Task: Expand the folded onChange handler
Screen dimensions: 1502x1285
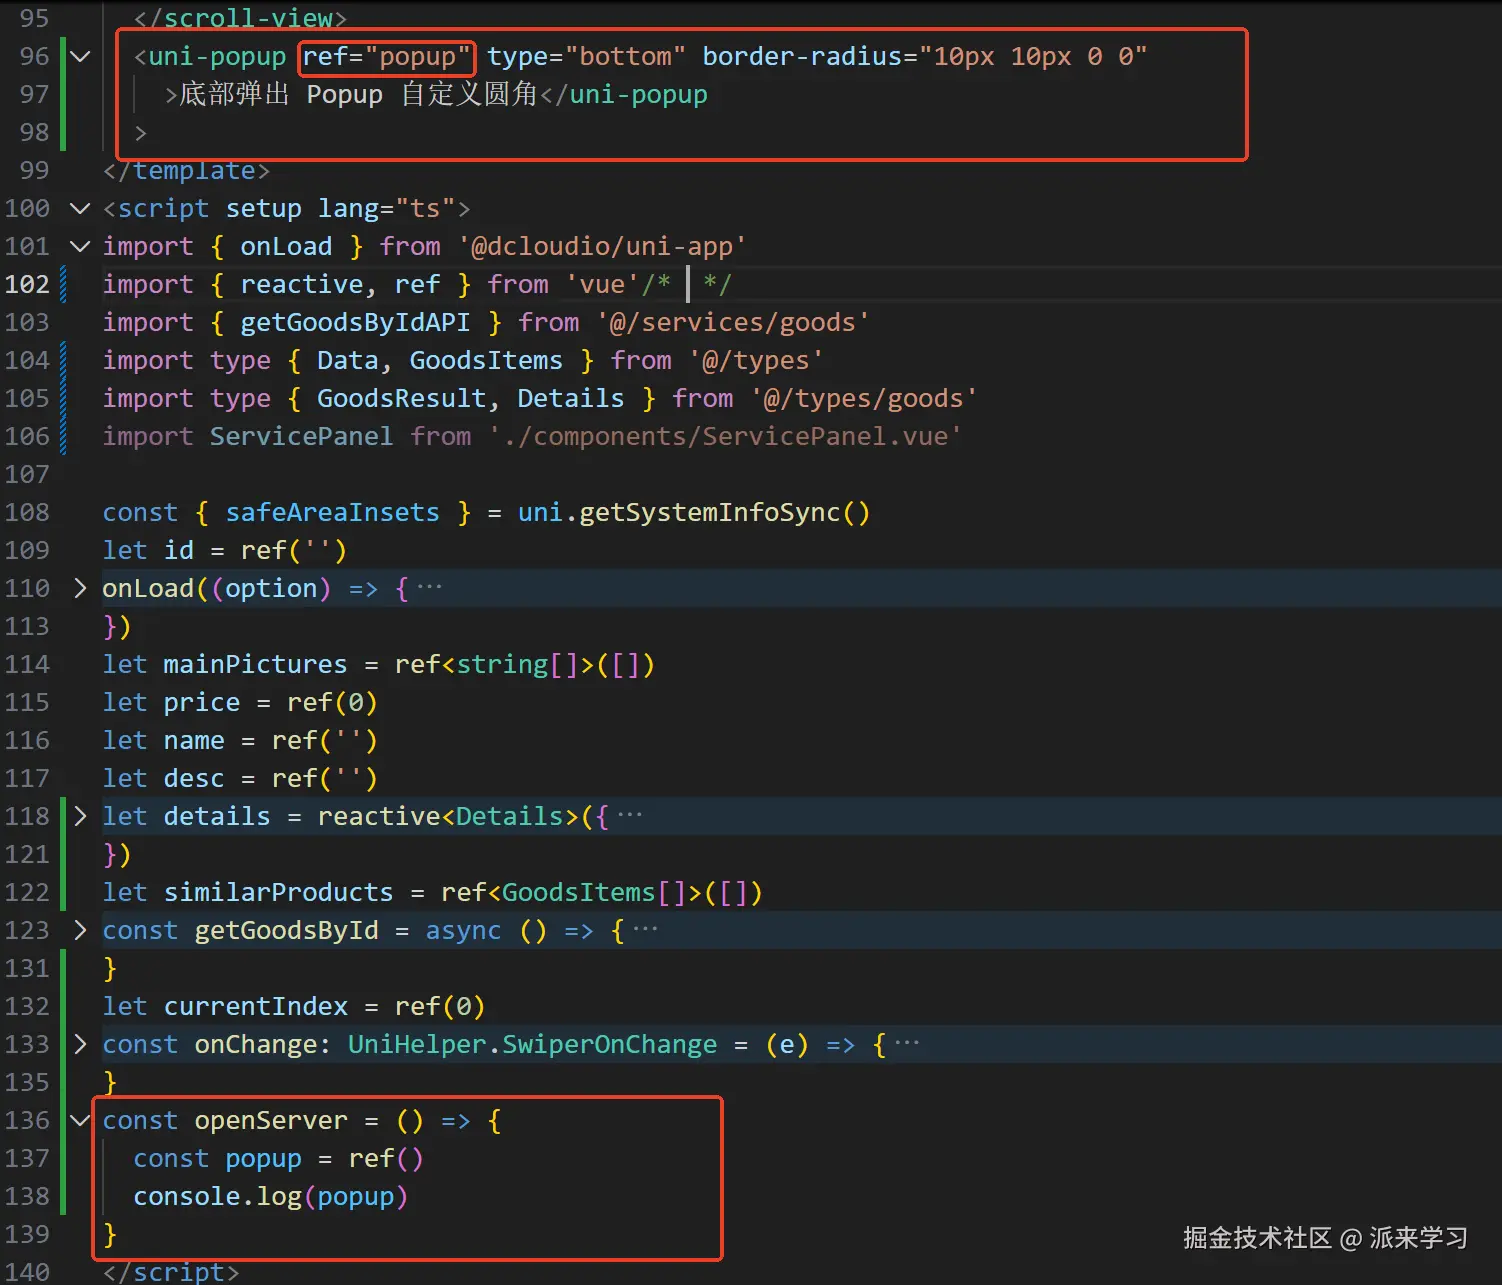Action: [x=80, y=1045]
